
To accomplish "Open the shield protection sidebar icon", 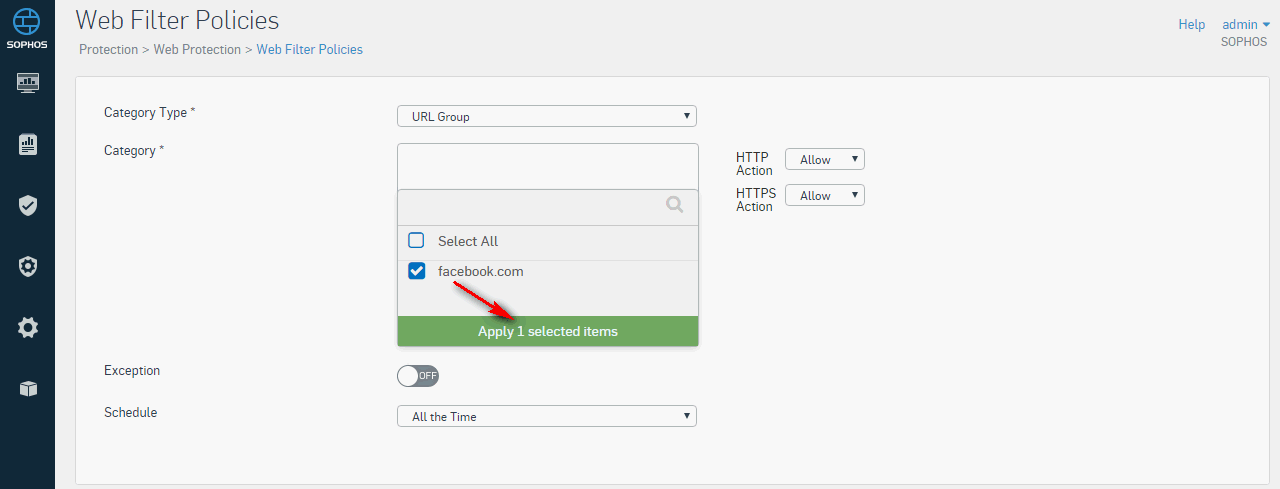I will point(27,206).
